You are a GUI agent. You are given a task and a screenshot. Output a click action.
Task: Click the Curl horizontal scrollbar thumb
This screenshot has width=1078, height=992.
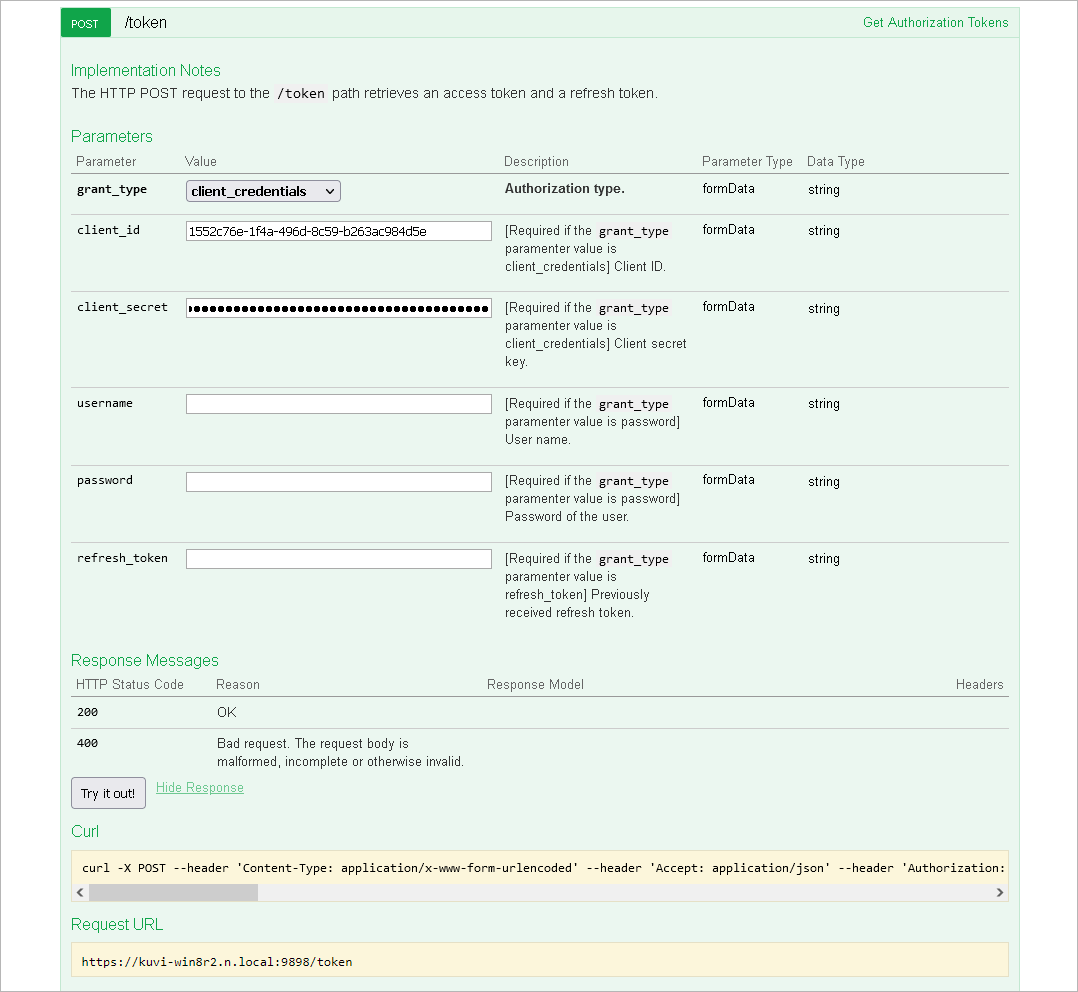click(x=173, y=892)
